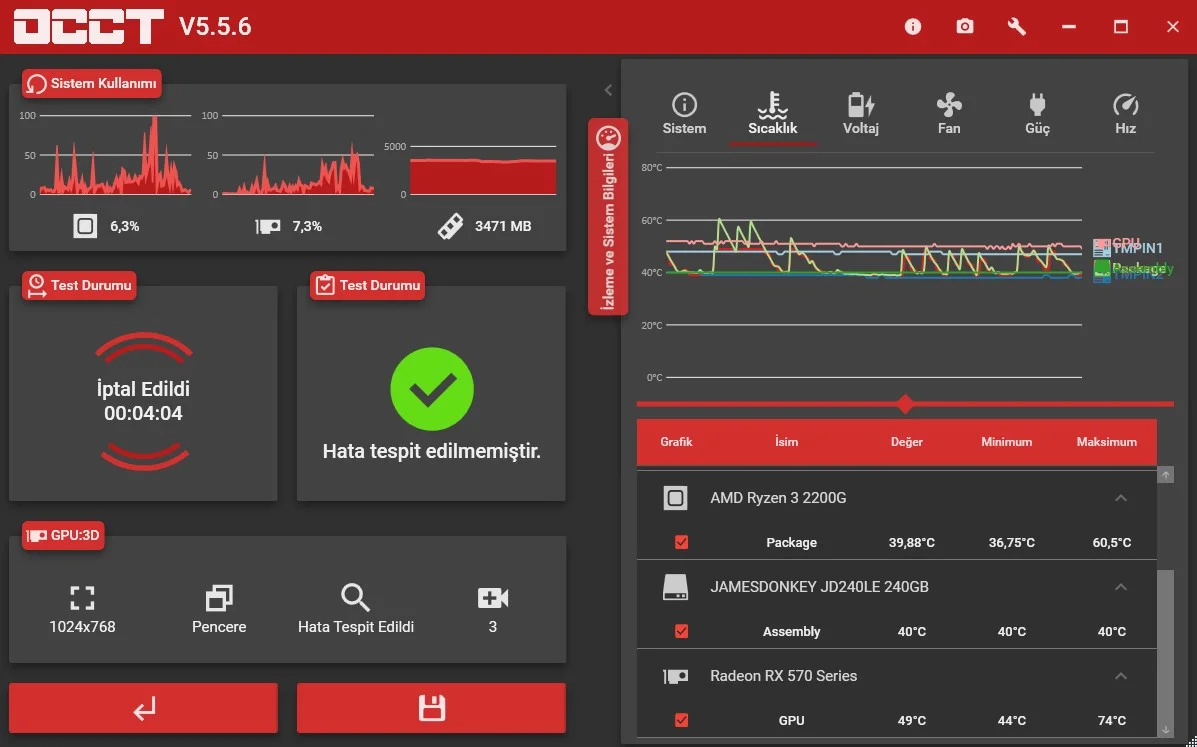Click the Maksimum column header
Viewport: 1197px width, 747px height.
pos(1106,442)
